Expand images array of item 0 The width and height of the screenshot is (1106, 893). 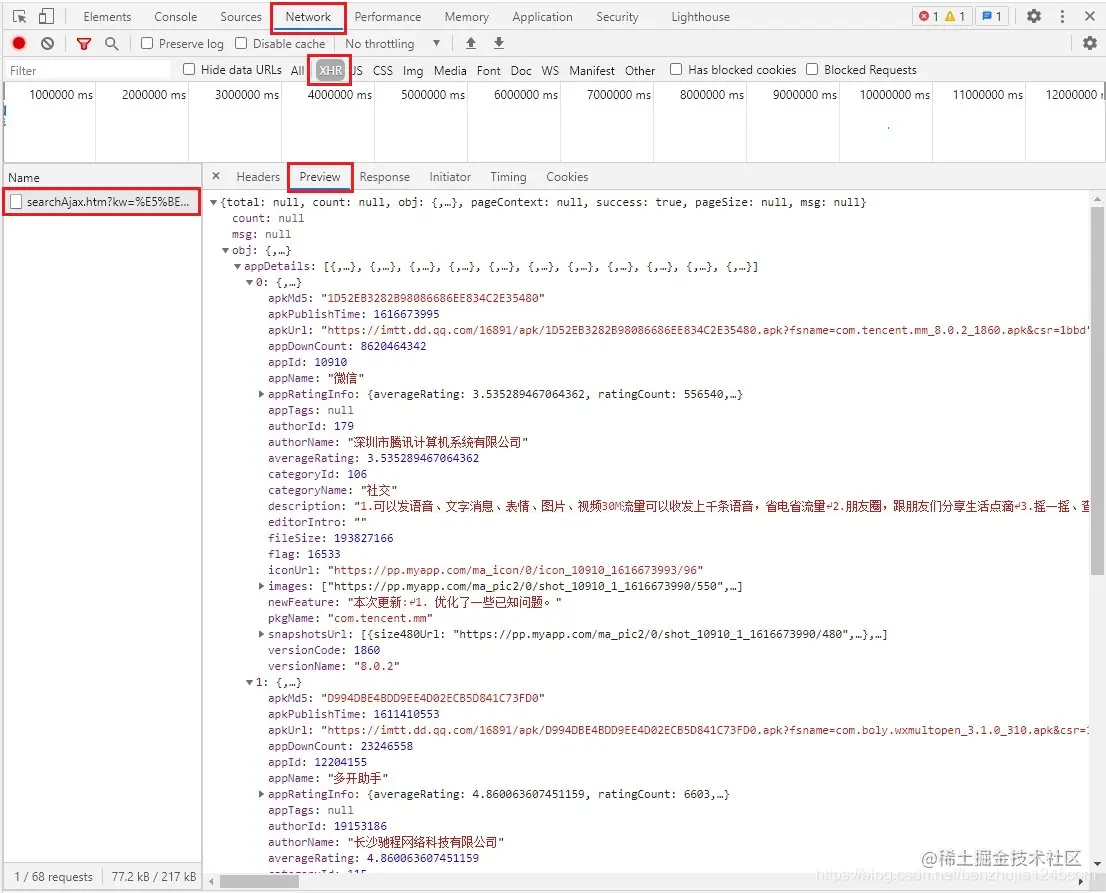pyautogui.click(x=262, y=586)
